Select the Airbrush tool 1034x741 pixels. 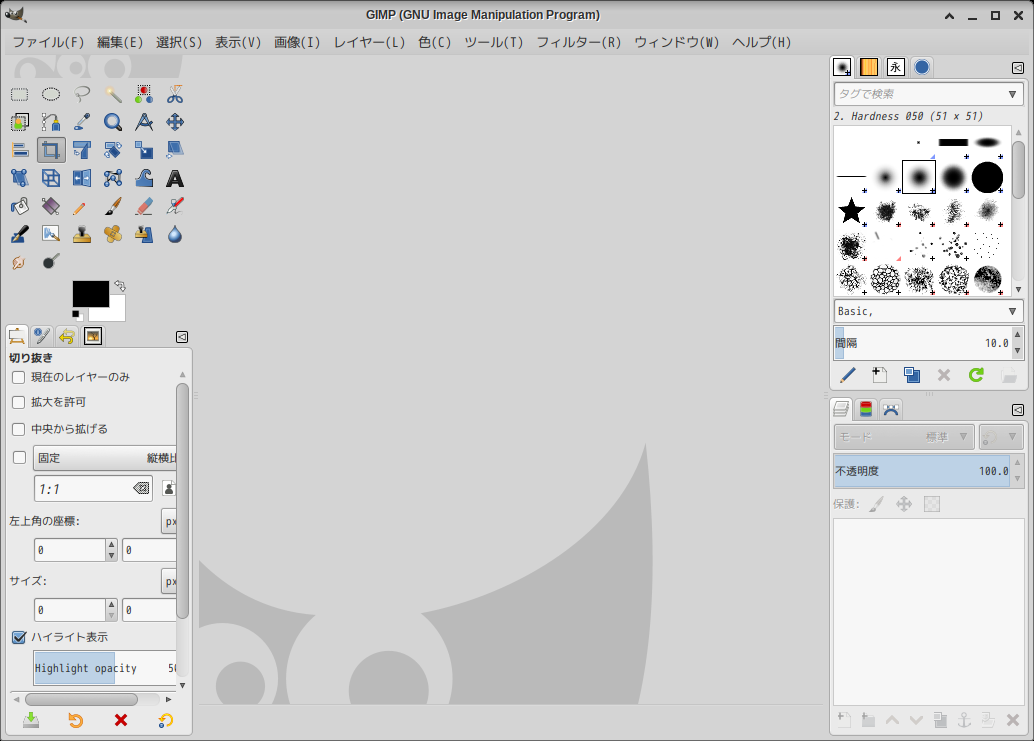(175, 206)
